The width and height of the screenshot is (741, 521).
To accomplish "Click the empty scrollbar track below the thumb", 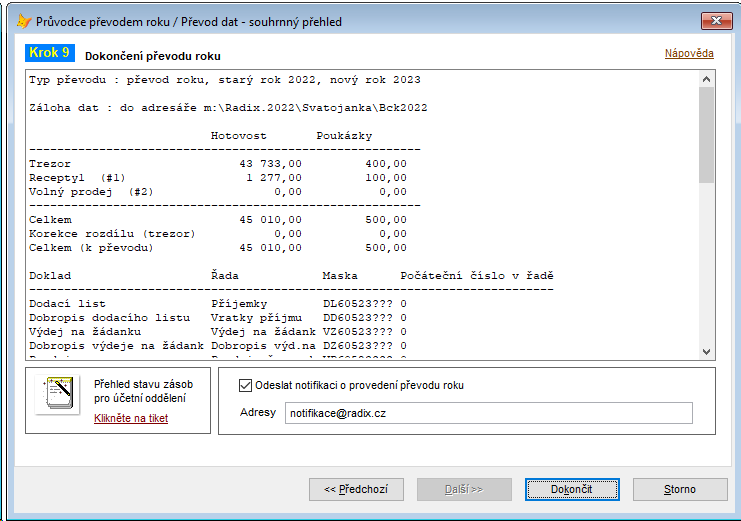I will (x=707, y=270).
